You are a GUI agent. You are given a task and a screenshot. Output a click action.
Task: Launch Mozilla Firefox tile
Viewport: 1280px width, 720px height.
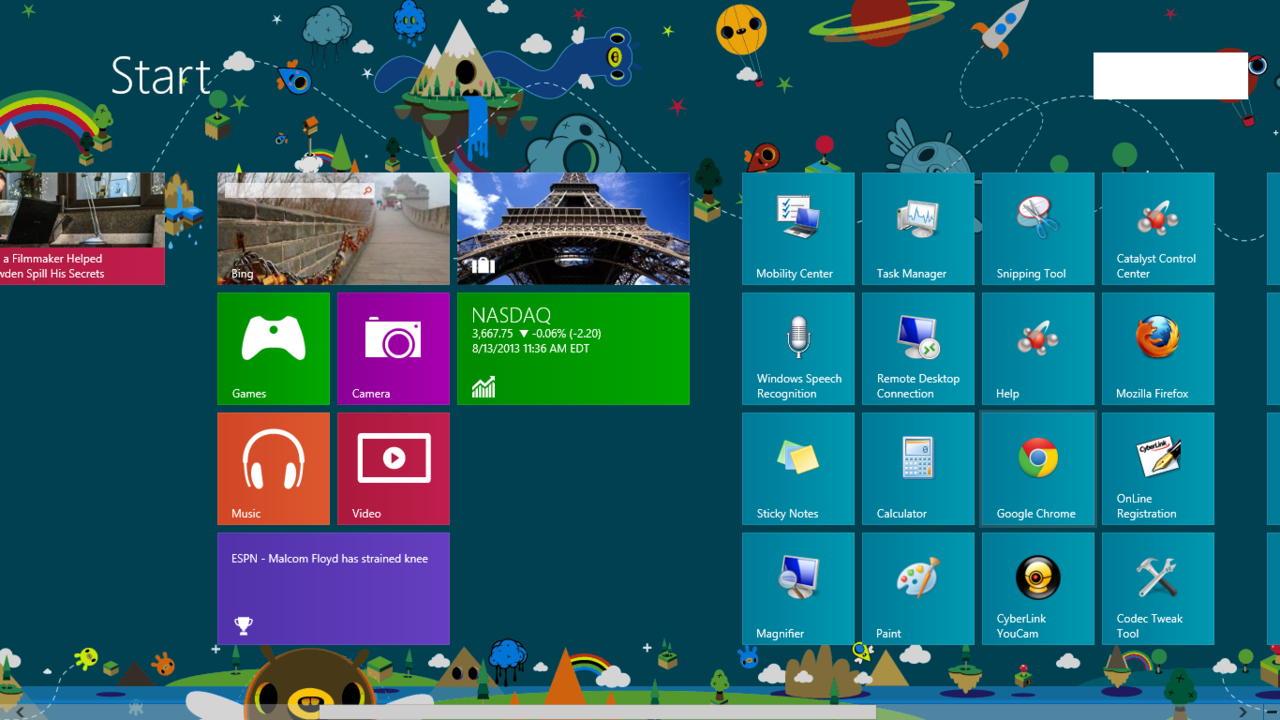(x=1158, y=349)
